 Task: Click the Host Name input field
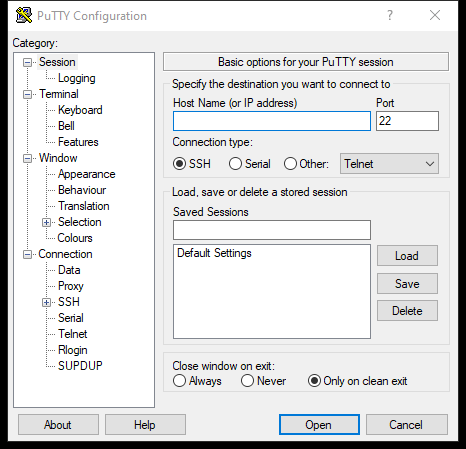(272, 121)
